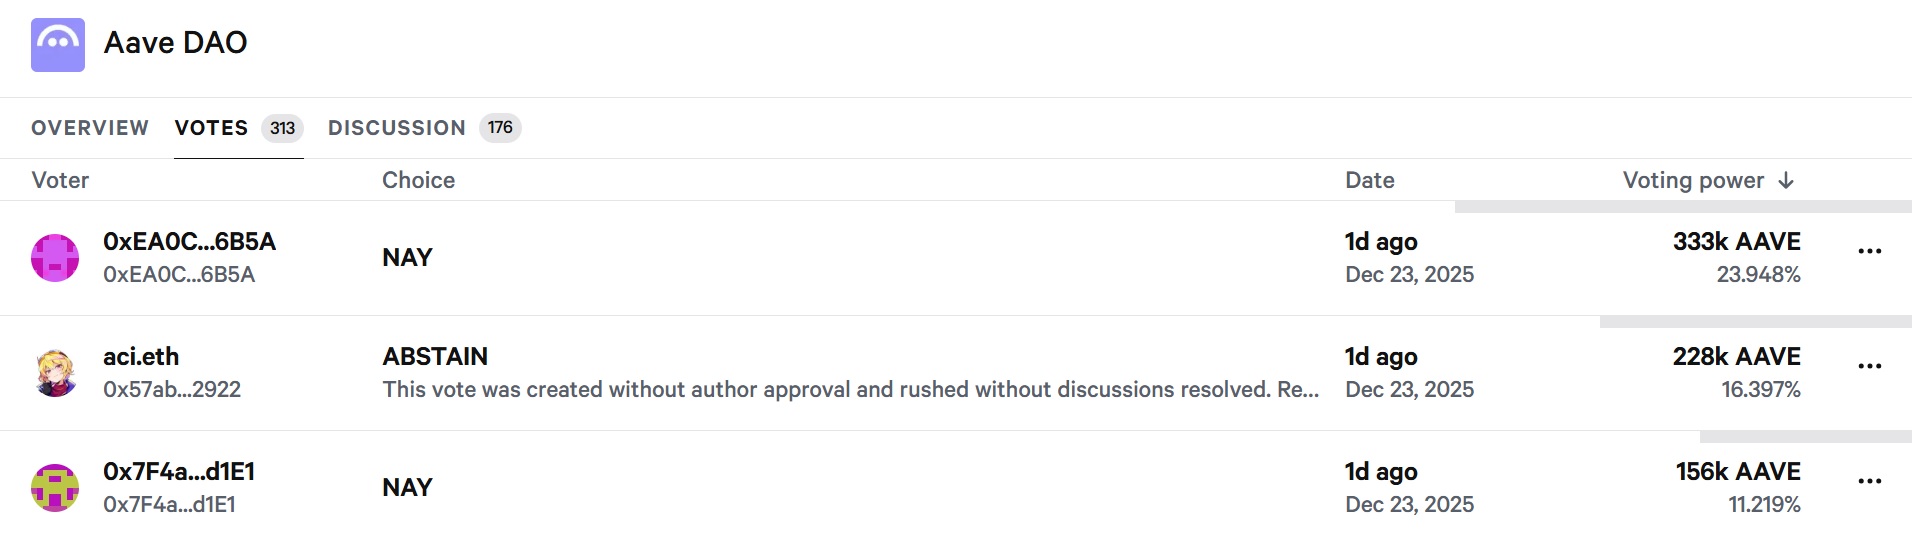Open more options for aci.eth's vote

[1869, 366]
